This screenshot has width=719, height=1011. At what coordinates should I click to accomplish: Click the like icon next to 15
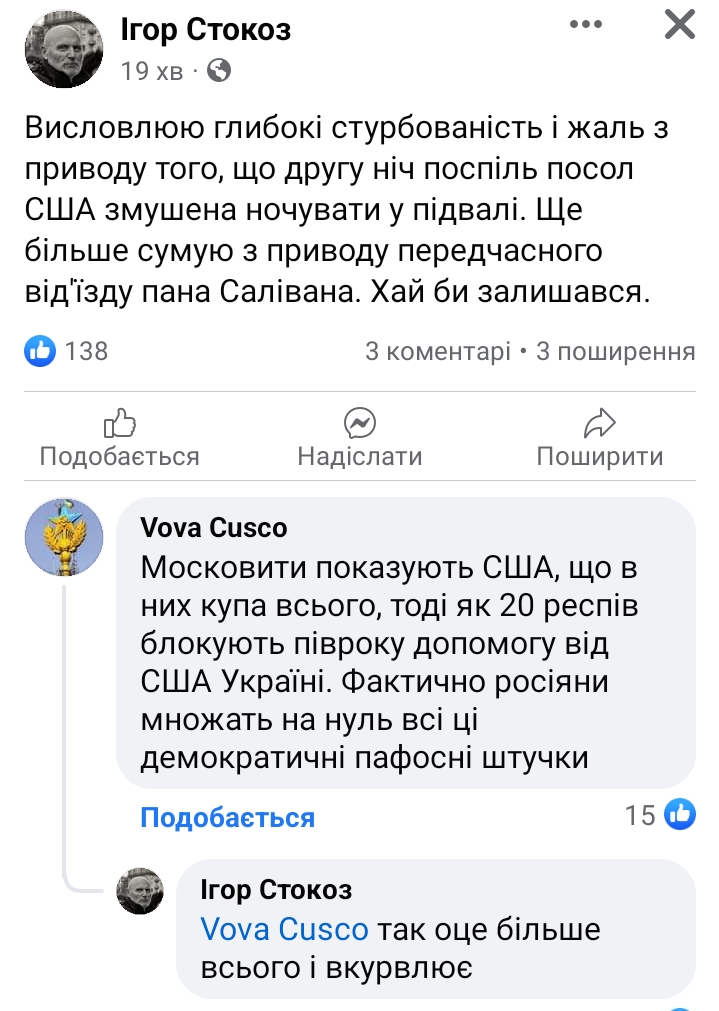click(680, 815)
